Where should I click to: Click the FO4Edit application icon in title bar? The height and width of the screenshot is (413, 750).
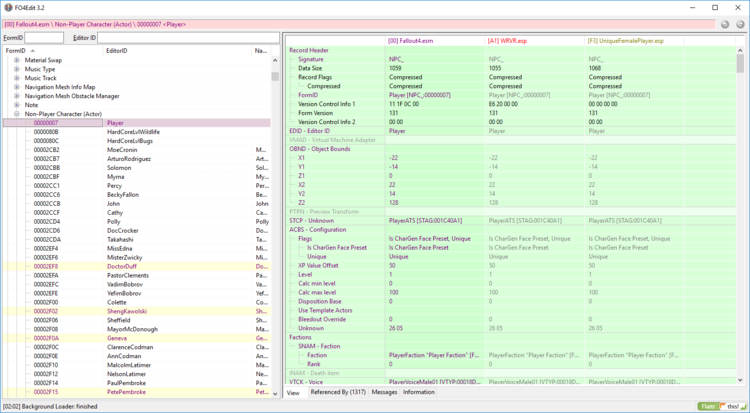(8, 8)
